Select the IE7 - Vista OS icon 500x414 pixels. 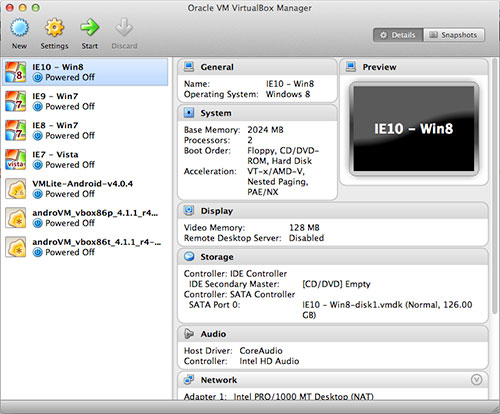15,159
